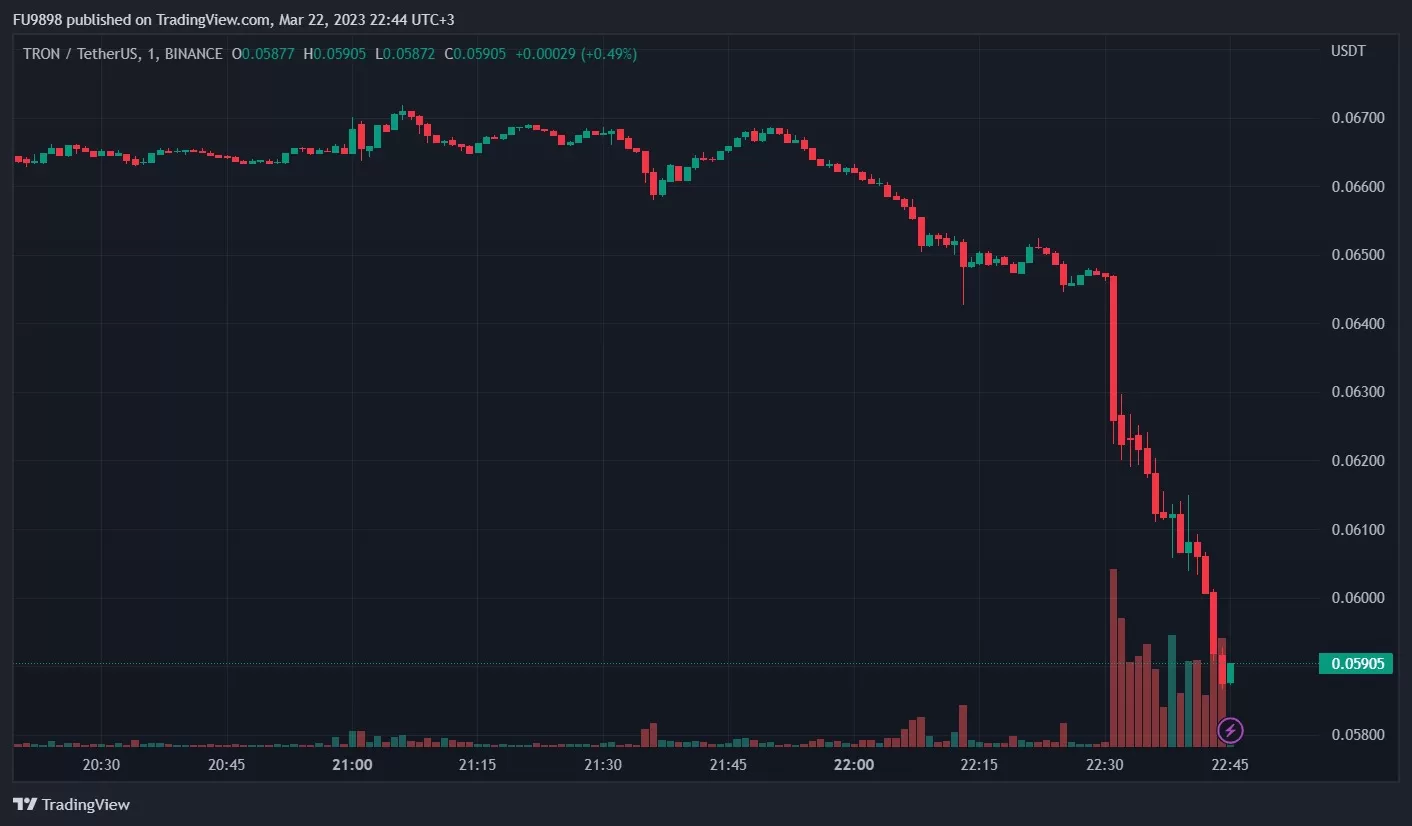The width and height of the screenshot is (1412, 826).
Task: Click the high value H0.05905
Action: [335, 54]
